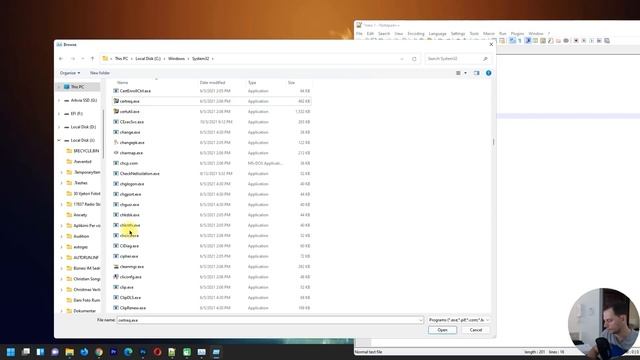Open Google Chrome from the taskbar
Viewport: 640px width, 360px height.
tap(99, 352)
